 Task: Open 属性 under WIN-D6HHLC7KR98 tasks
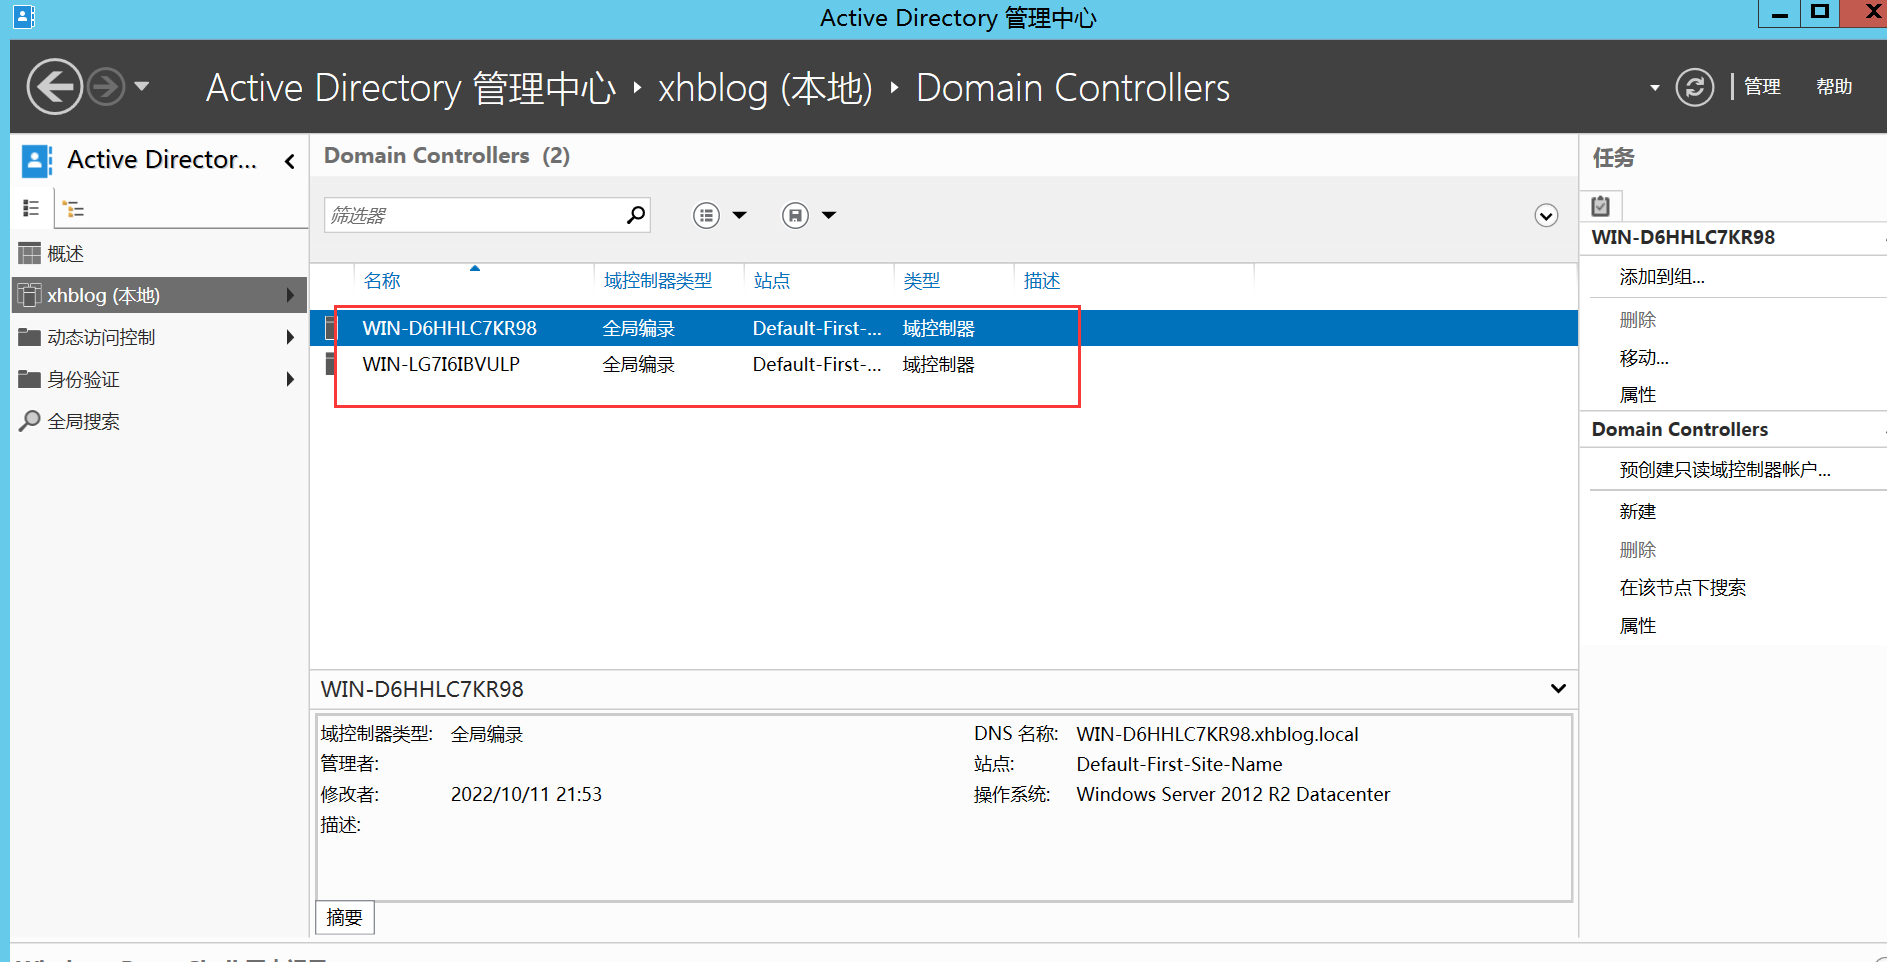(x=1638, y=395)
